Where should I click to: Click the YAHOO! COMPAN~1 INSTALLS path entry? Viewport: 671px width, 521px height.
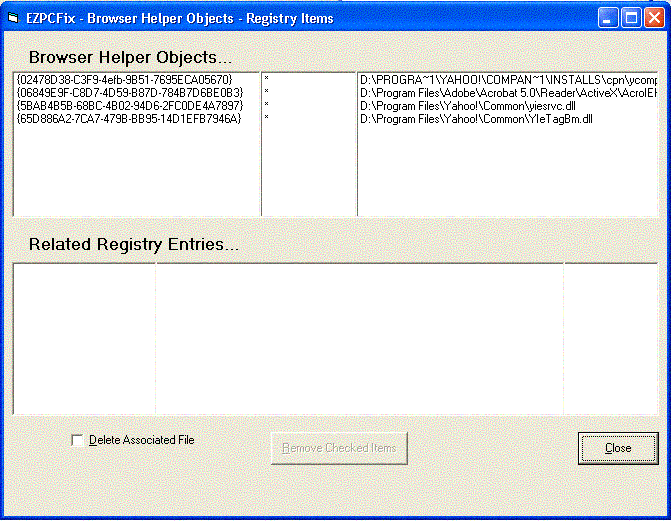[x=508, y=80]
